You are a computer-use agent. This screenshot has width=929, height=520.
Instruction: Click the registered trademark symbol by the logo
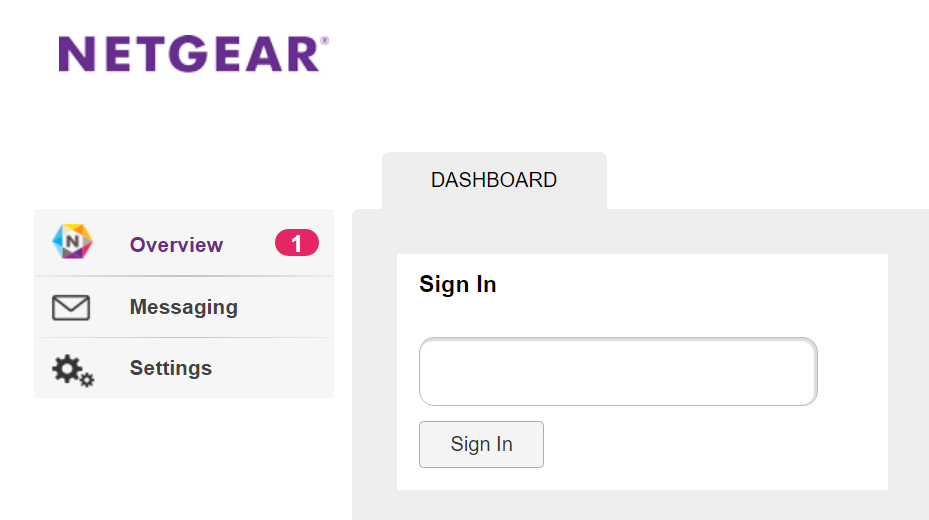[x=324, y=41]
